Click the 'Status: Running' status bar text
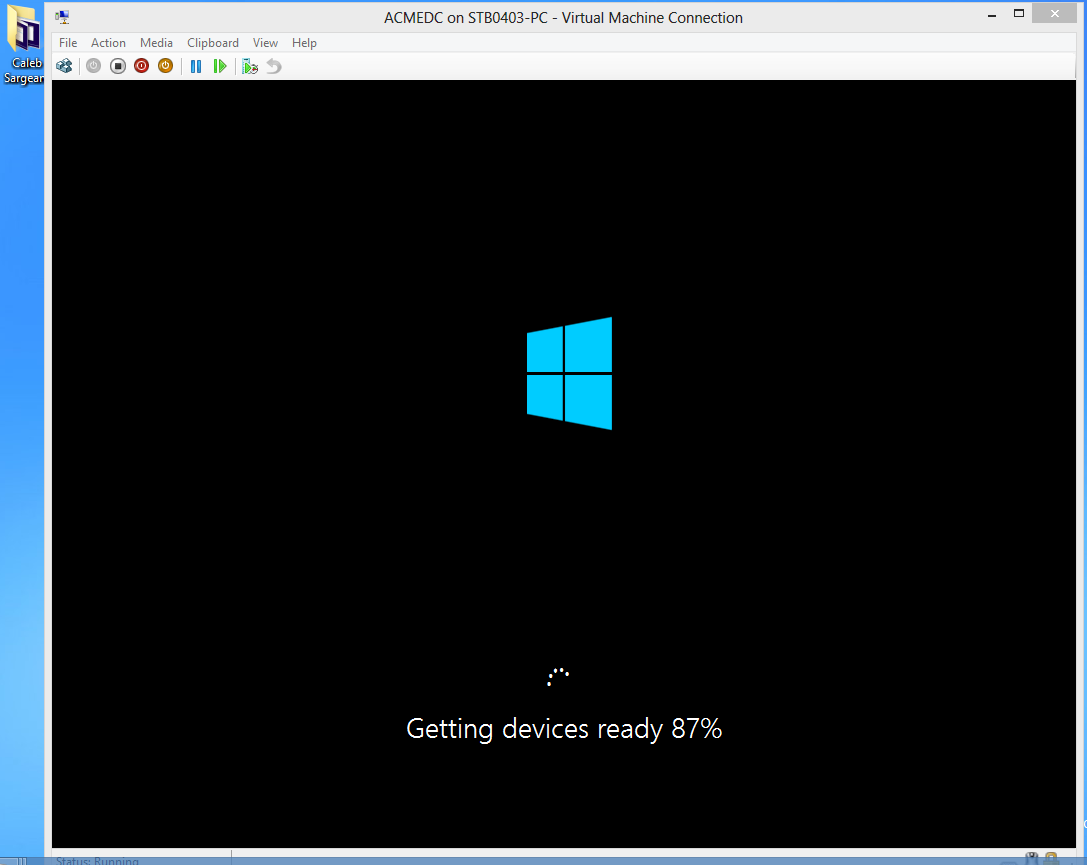The height and width of the screenshot is (865, 1087). coord(97,860)
